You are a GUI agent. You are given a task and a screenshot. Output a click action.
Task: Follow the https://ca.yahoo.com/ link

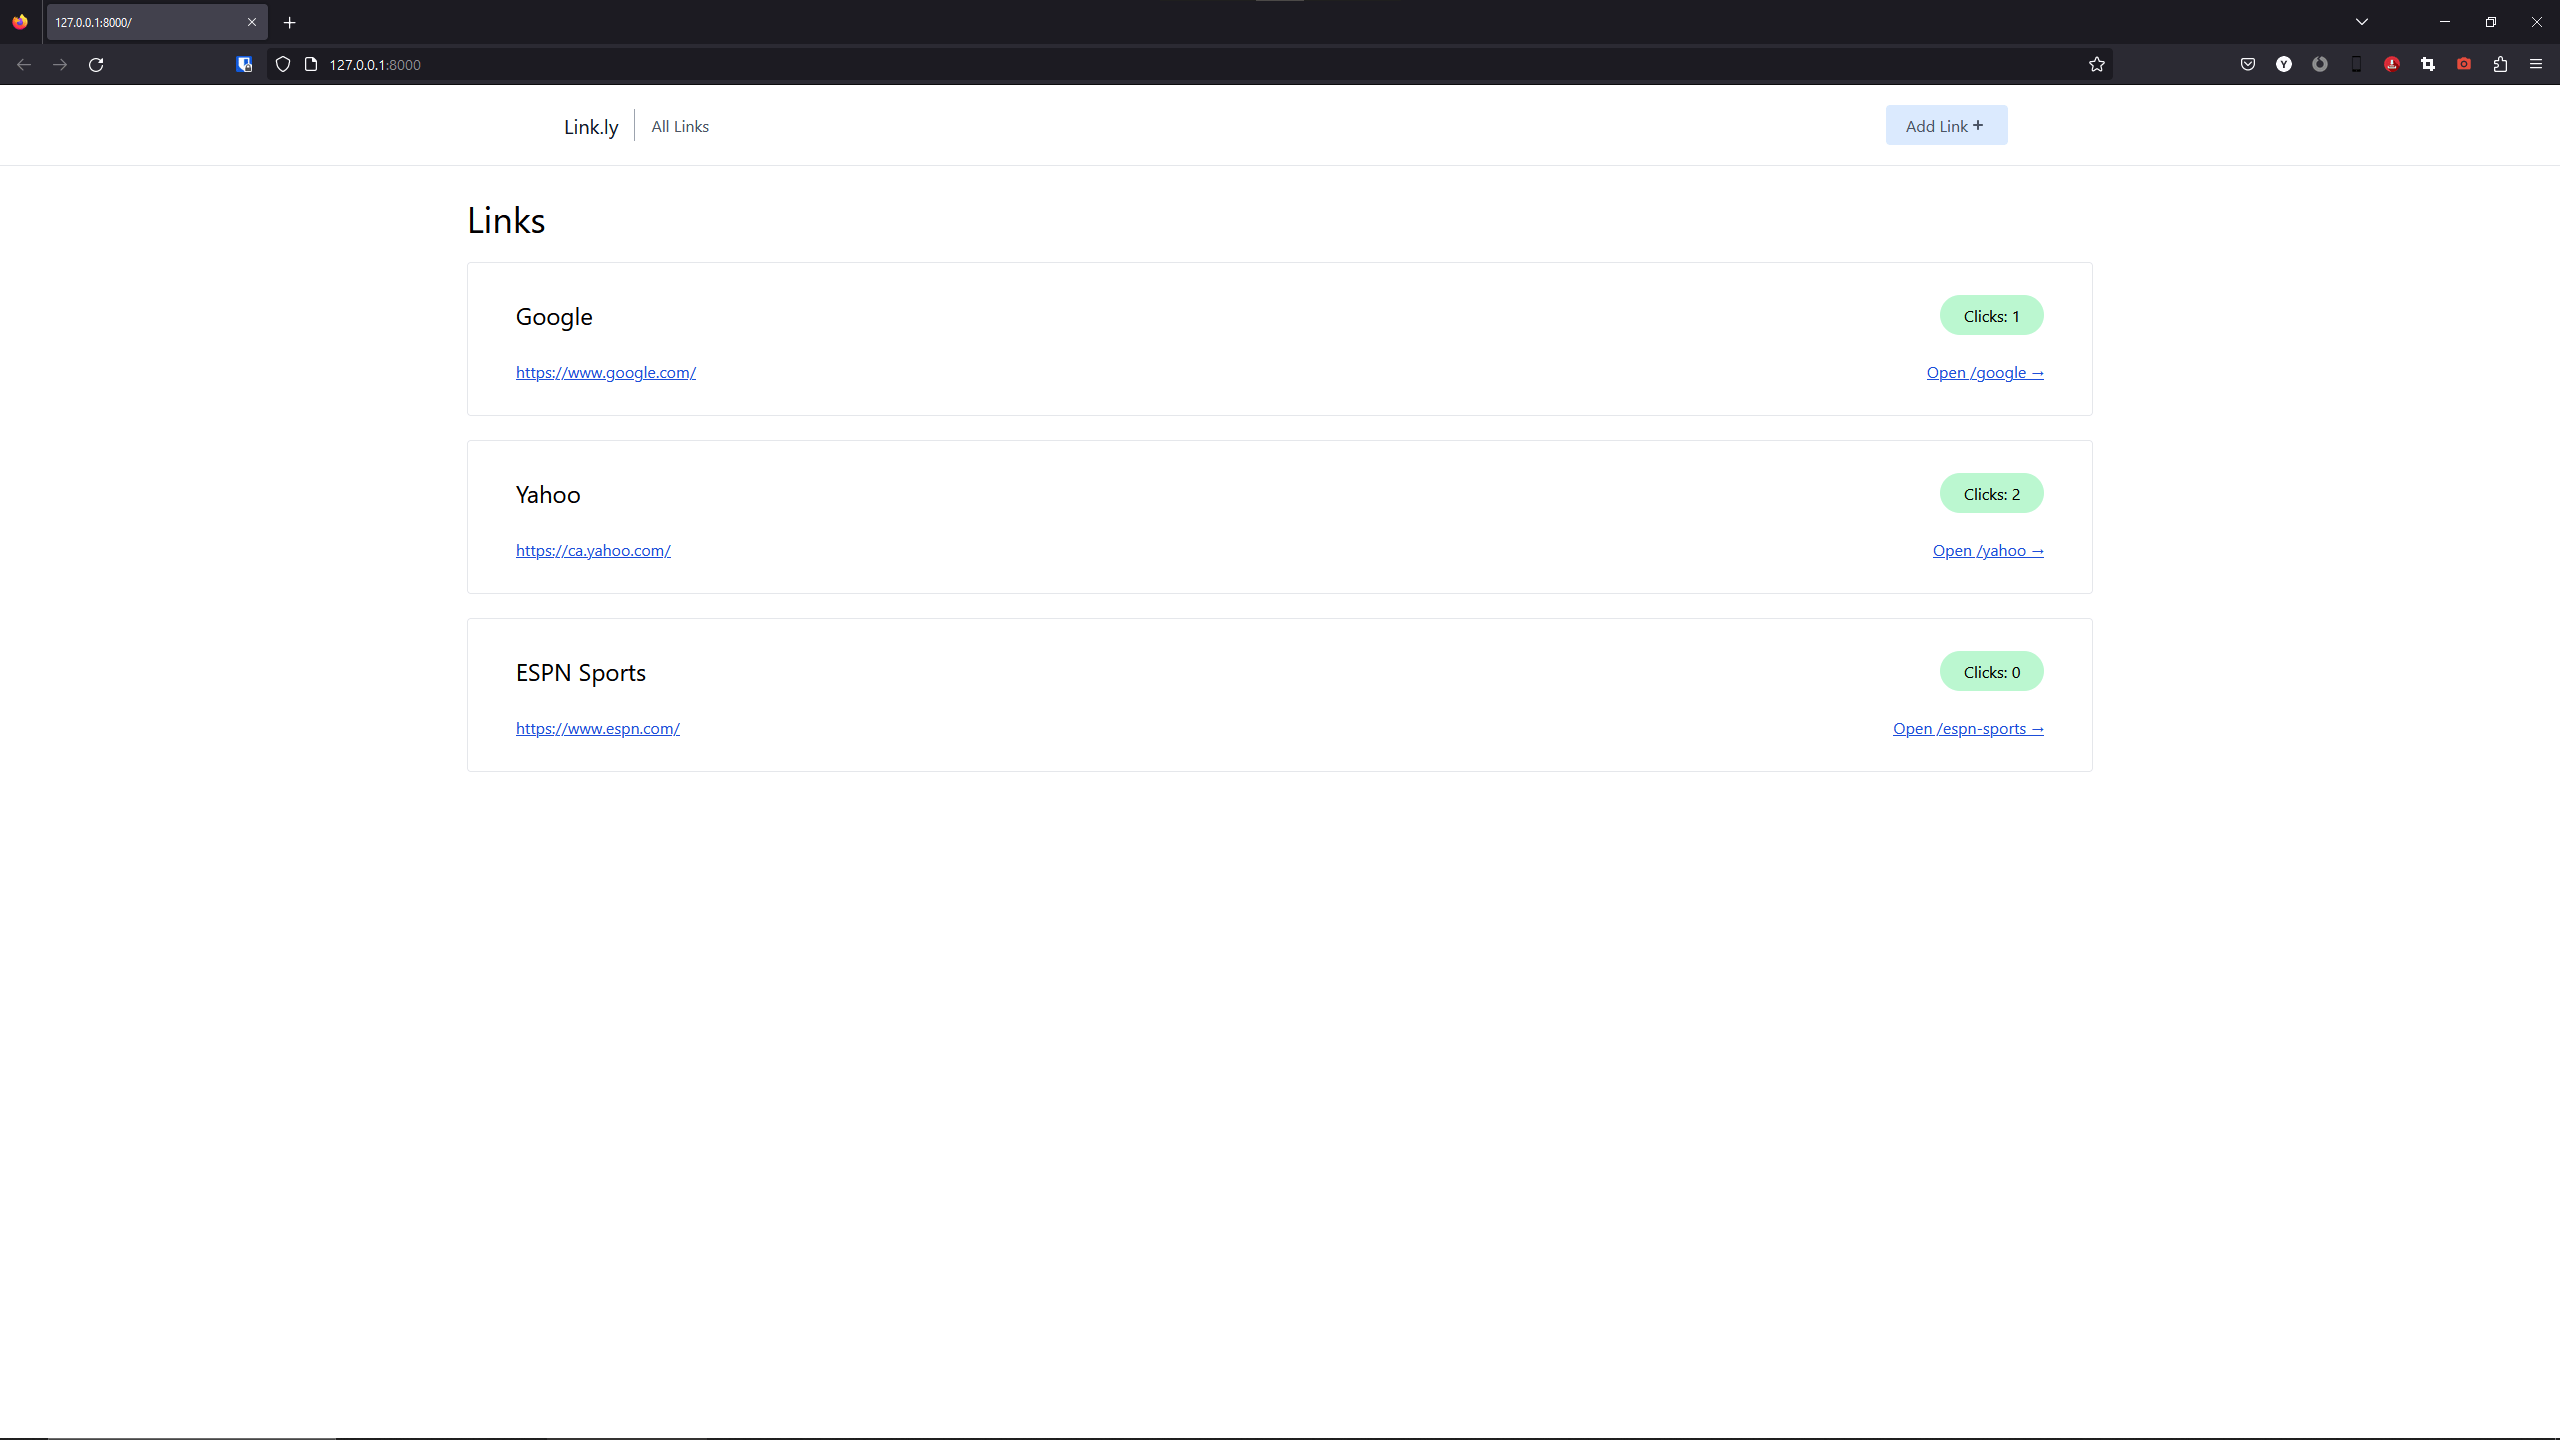[x=593, y=551]
